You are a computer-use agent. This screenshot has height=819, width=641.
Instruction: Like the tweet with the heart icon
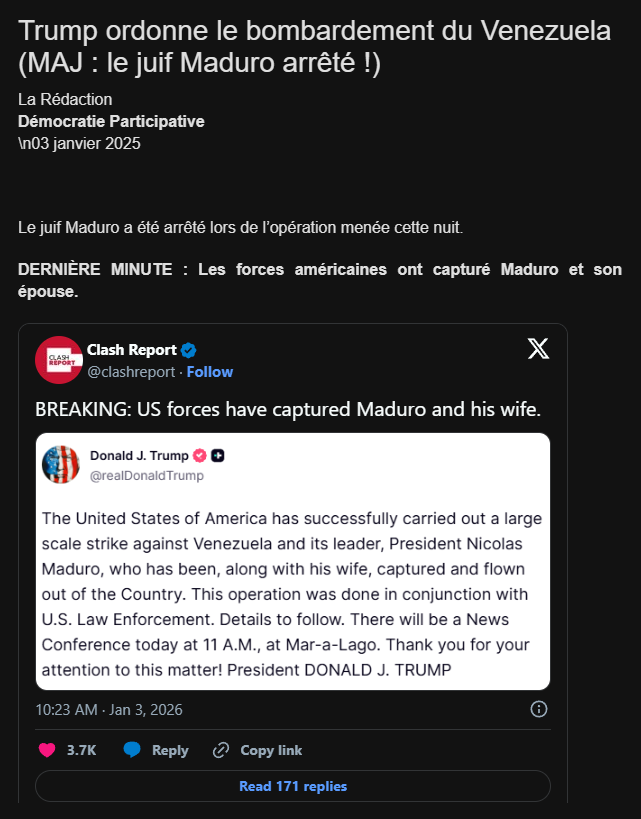47,750
